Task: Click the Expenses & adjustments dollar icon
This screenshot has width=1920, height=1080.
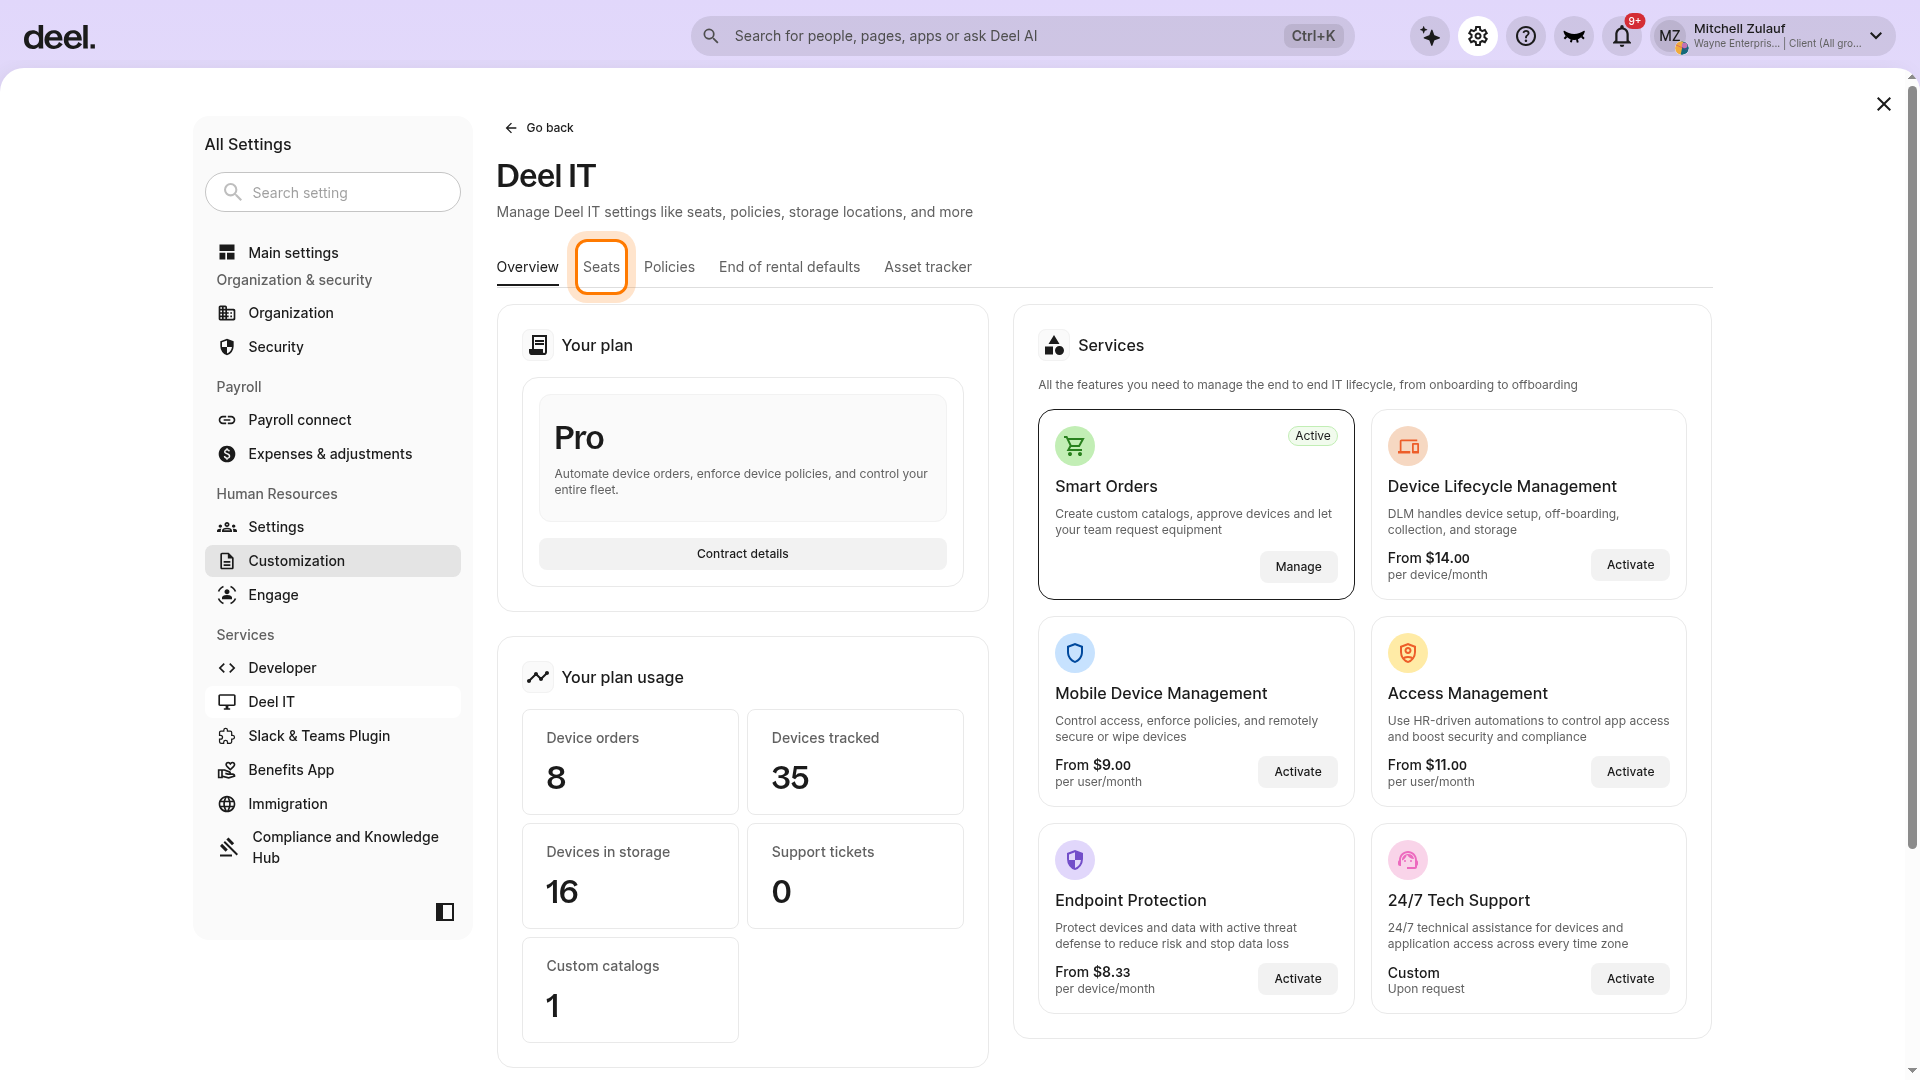Action: 227,454
